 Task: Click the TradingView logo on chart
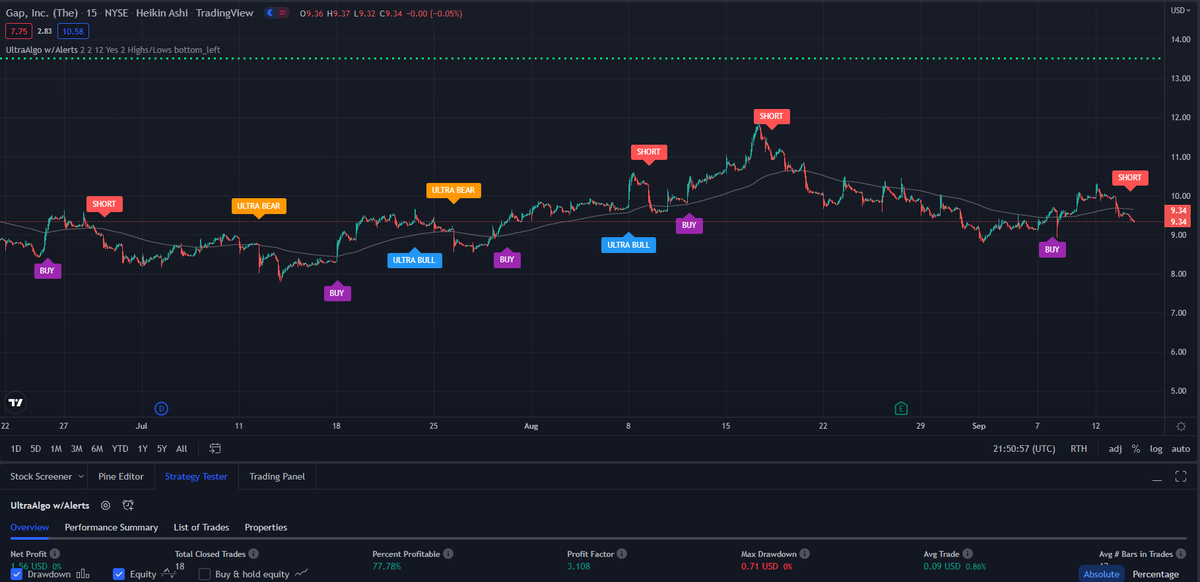(15, 403)
